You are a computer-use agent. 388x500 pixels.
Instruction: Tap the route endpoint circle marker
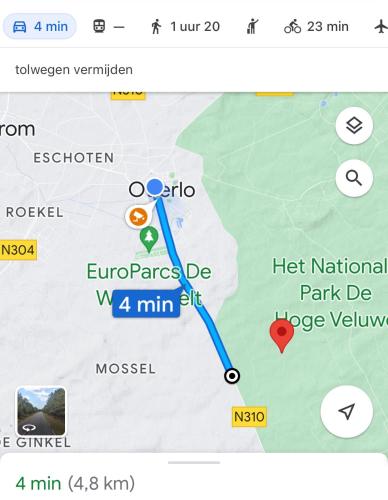pos(232,376)
